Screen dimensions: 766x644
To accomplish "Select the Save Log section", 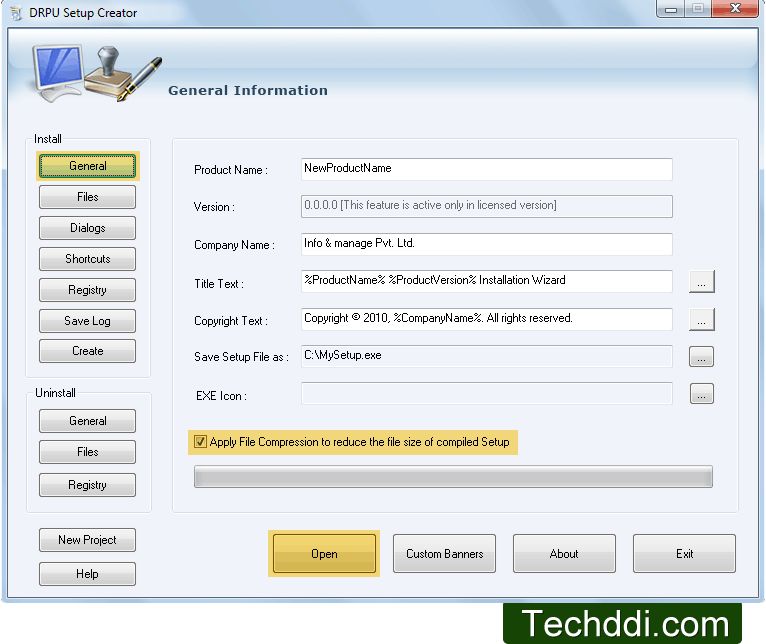I will 87,321.
